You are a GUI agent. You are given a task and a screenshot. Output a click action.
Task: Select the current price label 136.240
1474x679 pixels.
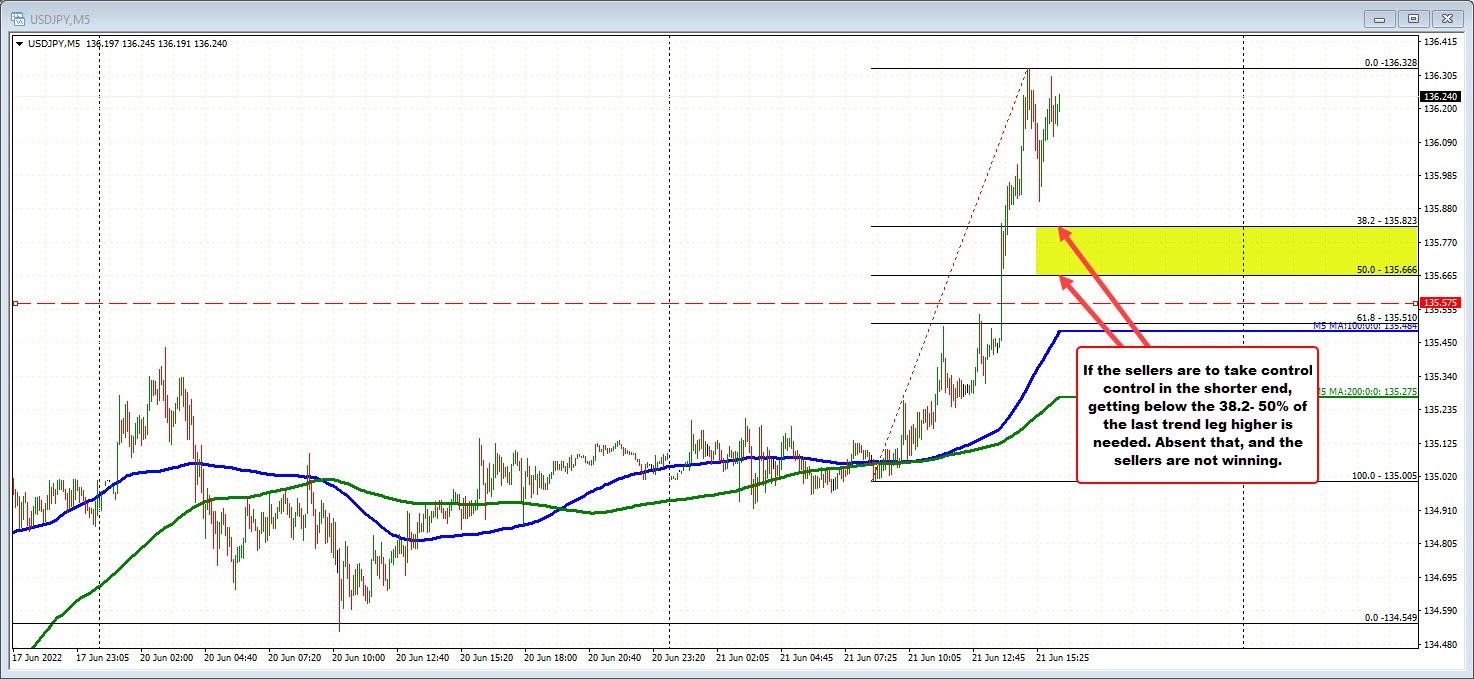coord(1440,97)
